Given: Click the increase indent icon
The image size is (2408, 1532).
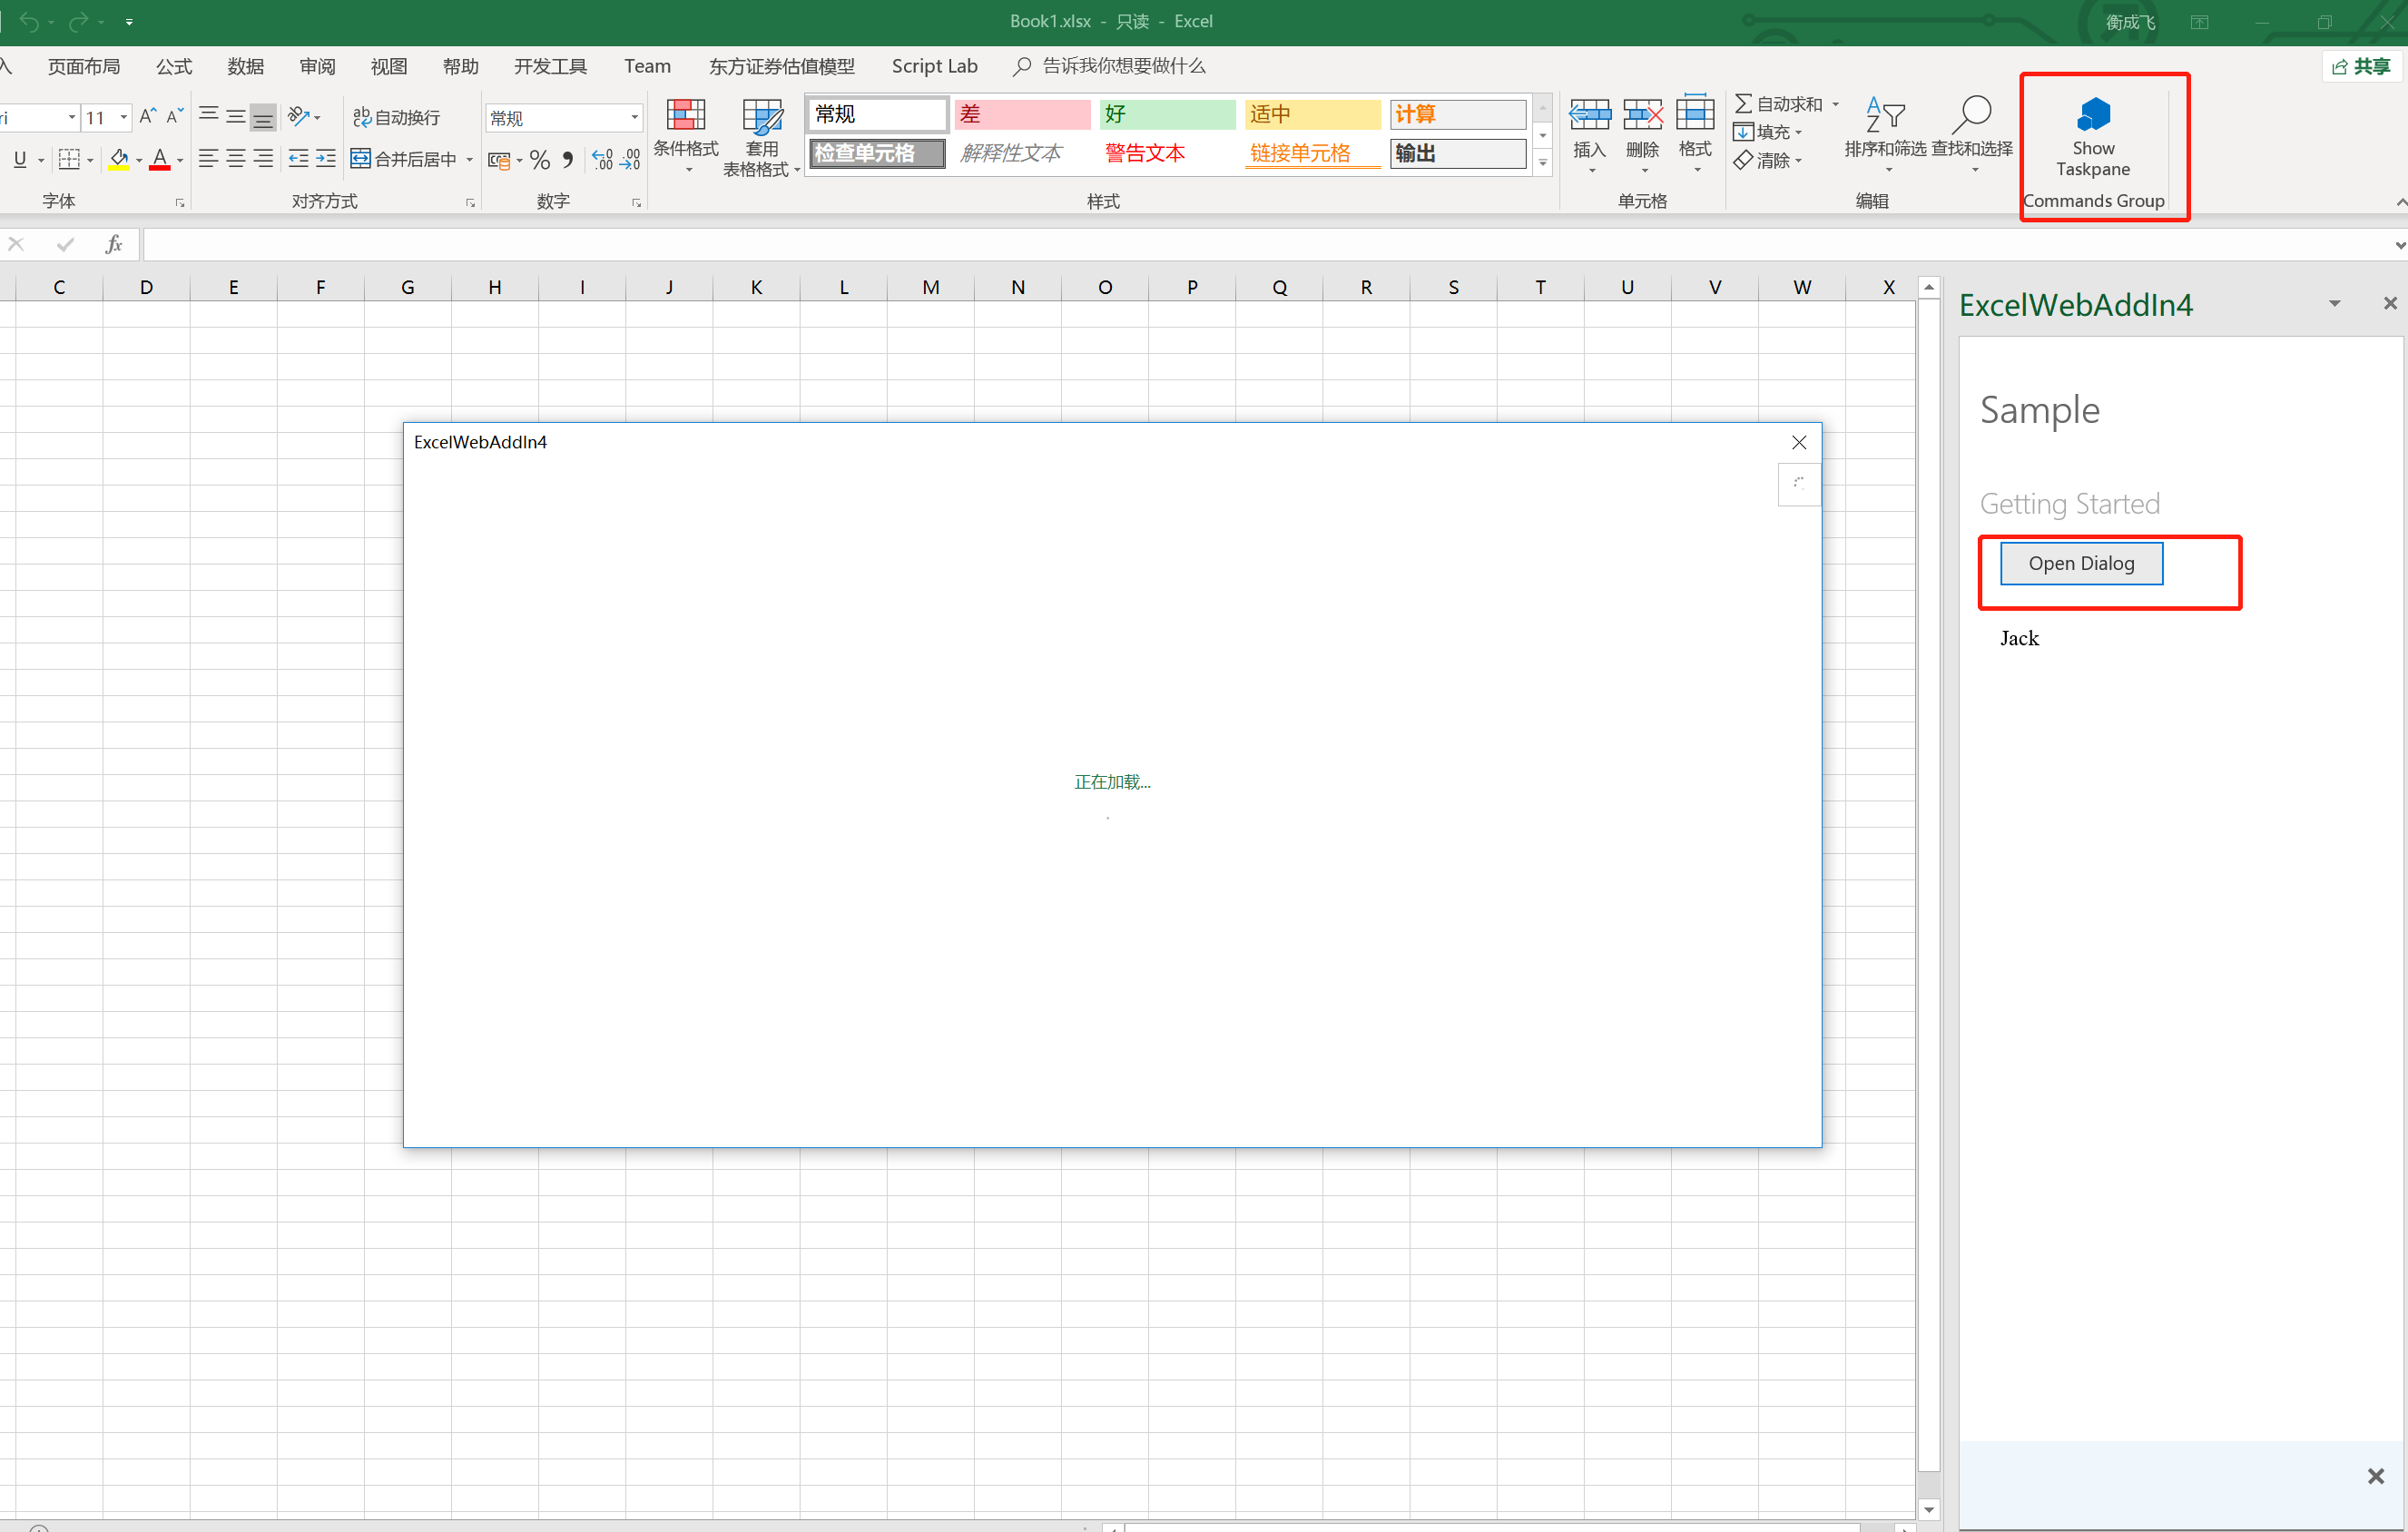Looking at the screenshot, I should pyautogui.click(x=325, y=159).
